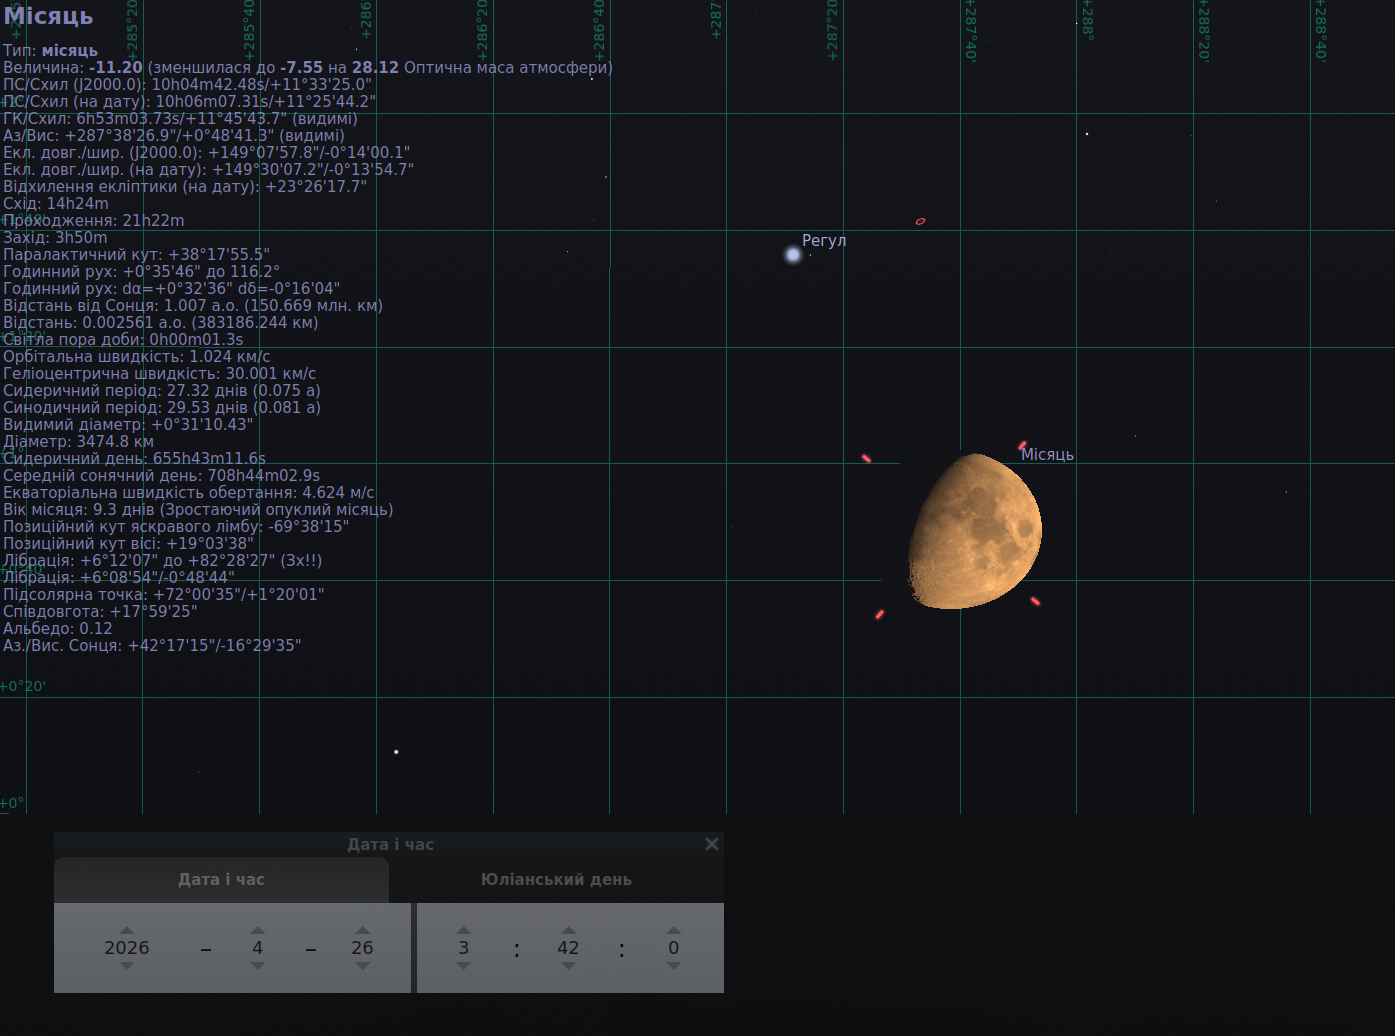This screenshot has width=1395, height=1036.
Task: Click the Місяць label beside the Moon
Action: coord(1047,455)
